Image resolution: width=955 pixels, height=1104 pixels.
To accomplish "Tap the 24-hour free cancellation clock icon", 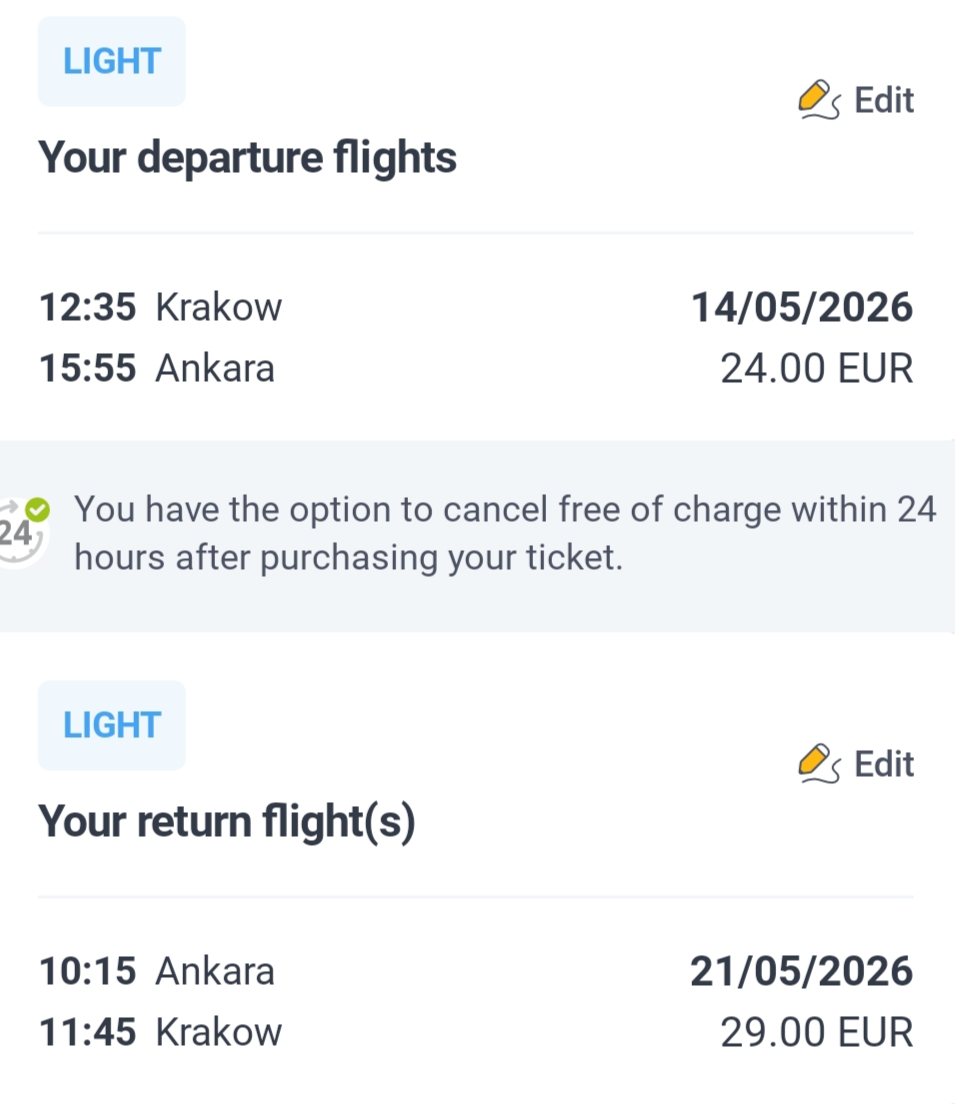I will point(23,531).
